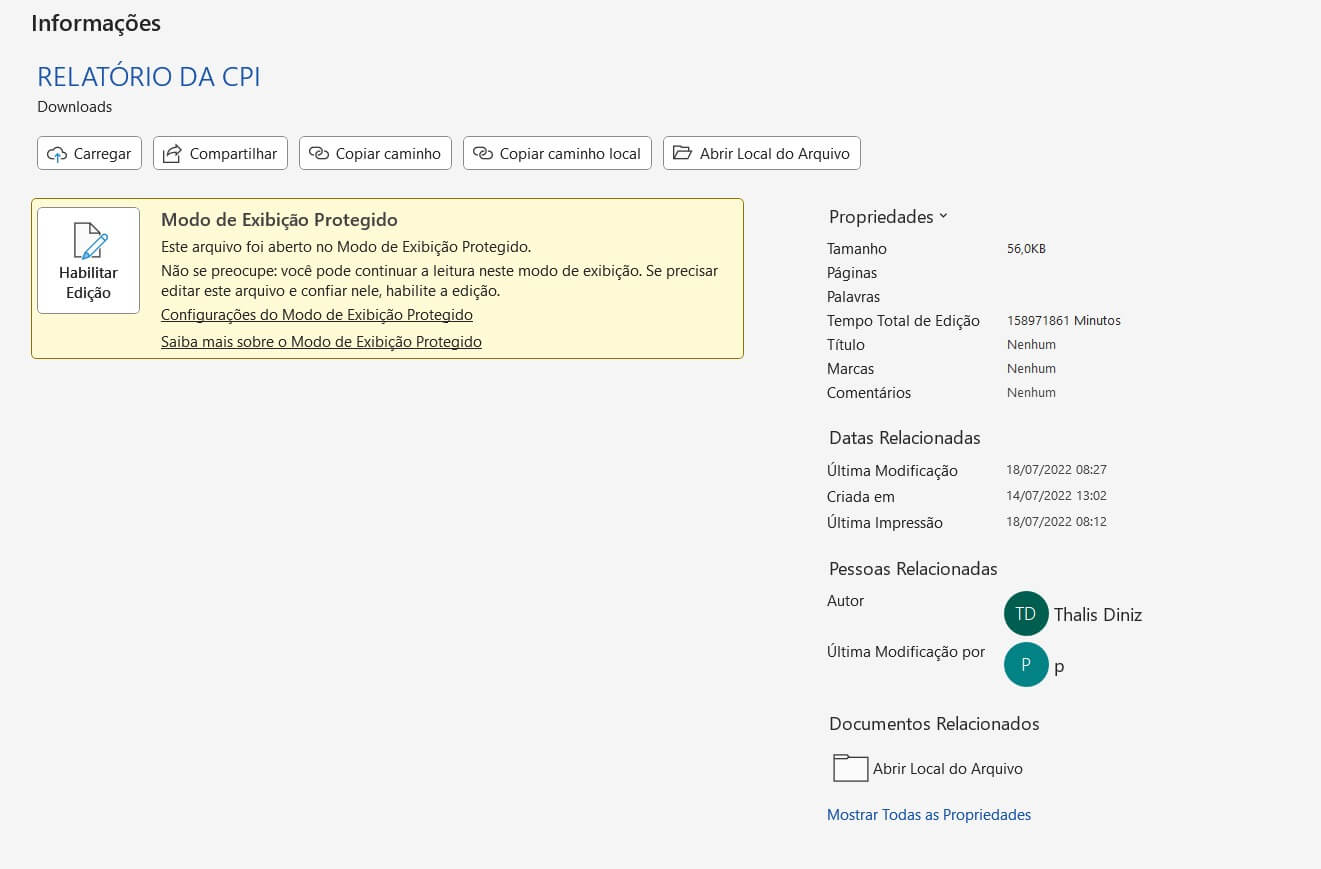Select the author name Thalis Diniz
The width and height of the screenshot is (1321, 869).
pyautogui.click(x=1097, y=615)
